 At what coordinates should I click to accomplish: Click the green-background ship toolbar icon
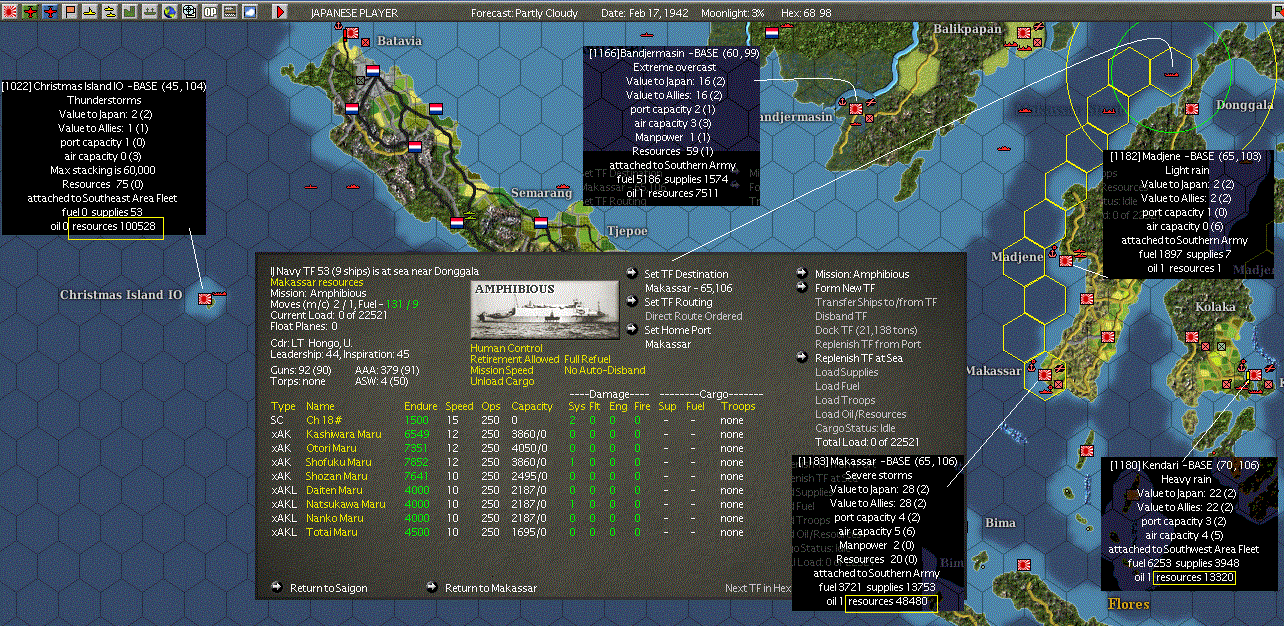click(150, 12)
